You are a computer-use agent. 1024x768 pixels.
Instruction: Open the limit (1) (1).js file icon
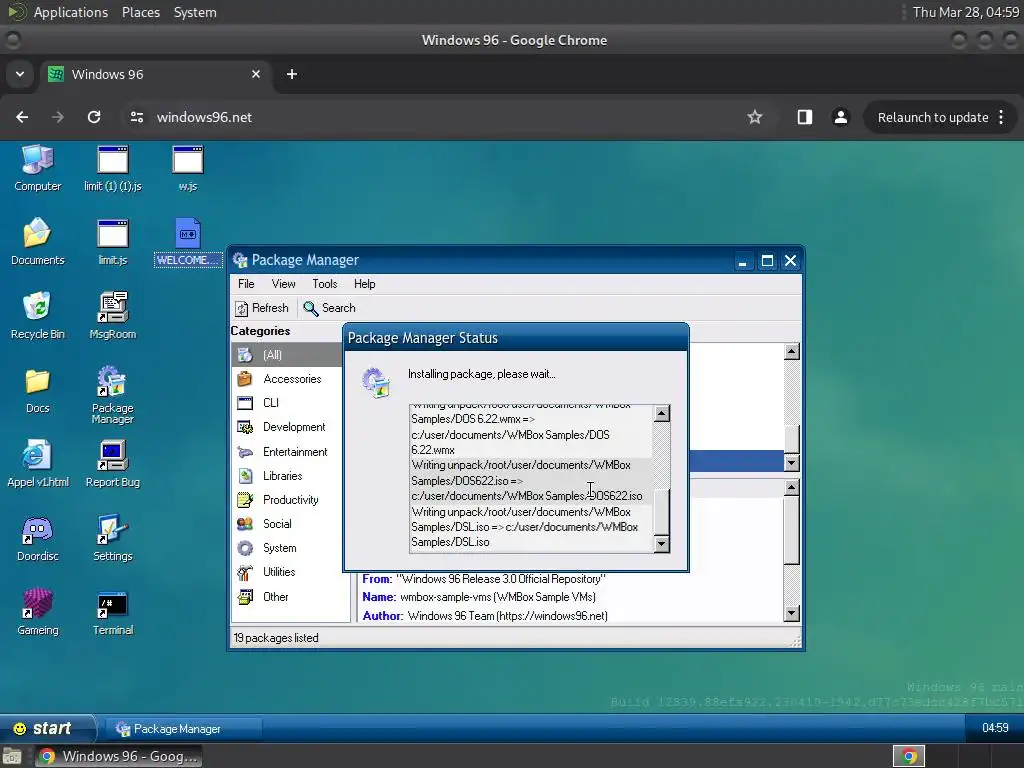pyautogui.click(x=112, y=168)
